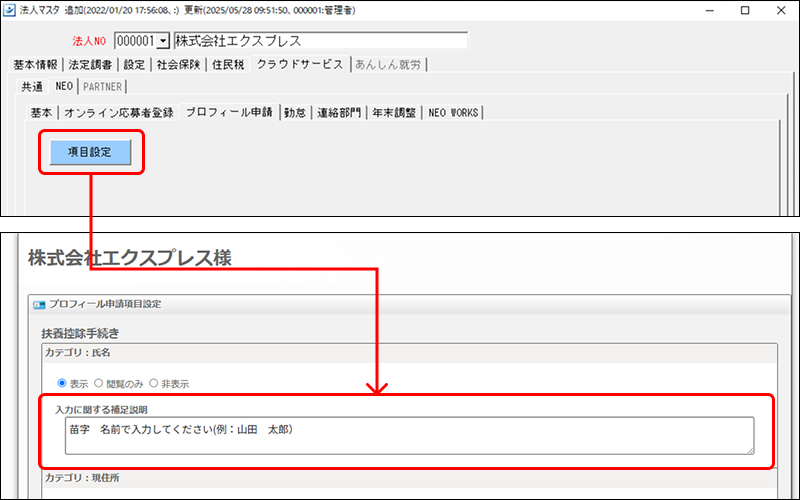Click the 法人NO label
800x500 pixels.
click(89, 41)
